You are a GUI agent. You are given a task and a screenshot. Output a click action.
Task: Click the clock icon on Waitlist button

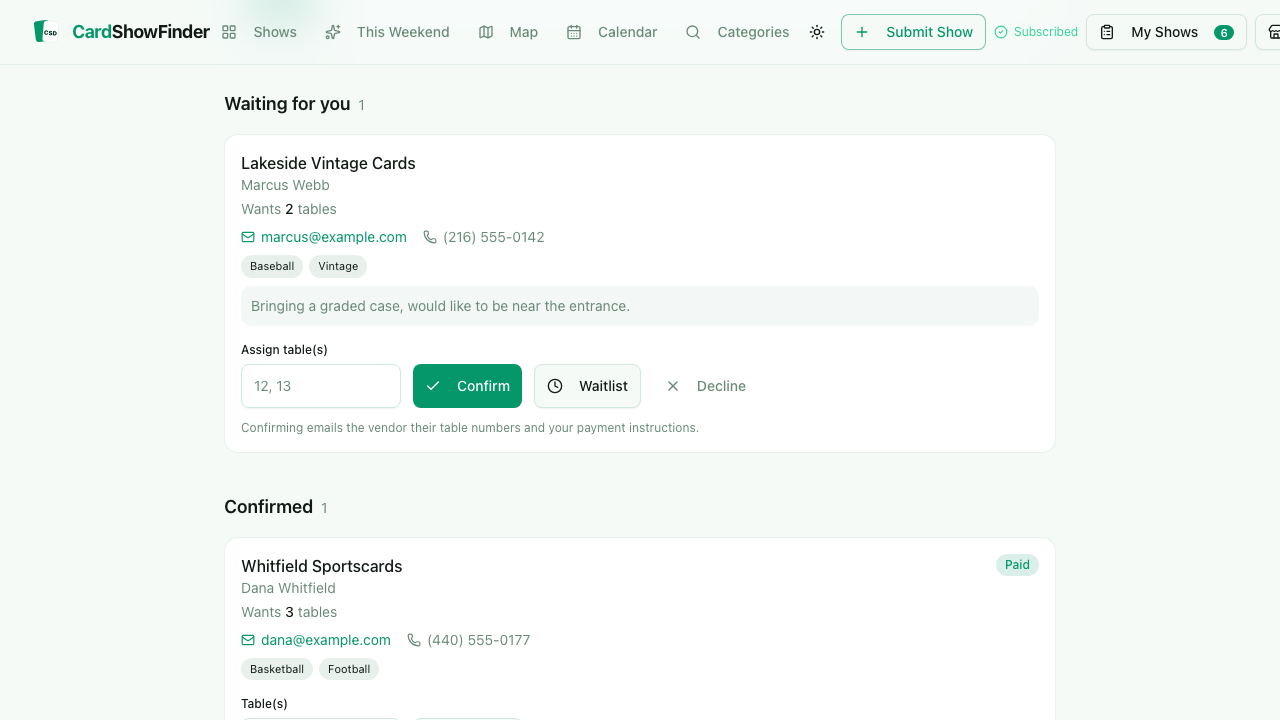point(555,386)
